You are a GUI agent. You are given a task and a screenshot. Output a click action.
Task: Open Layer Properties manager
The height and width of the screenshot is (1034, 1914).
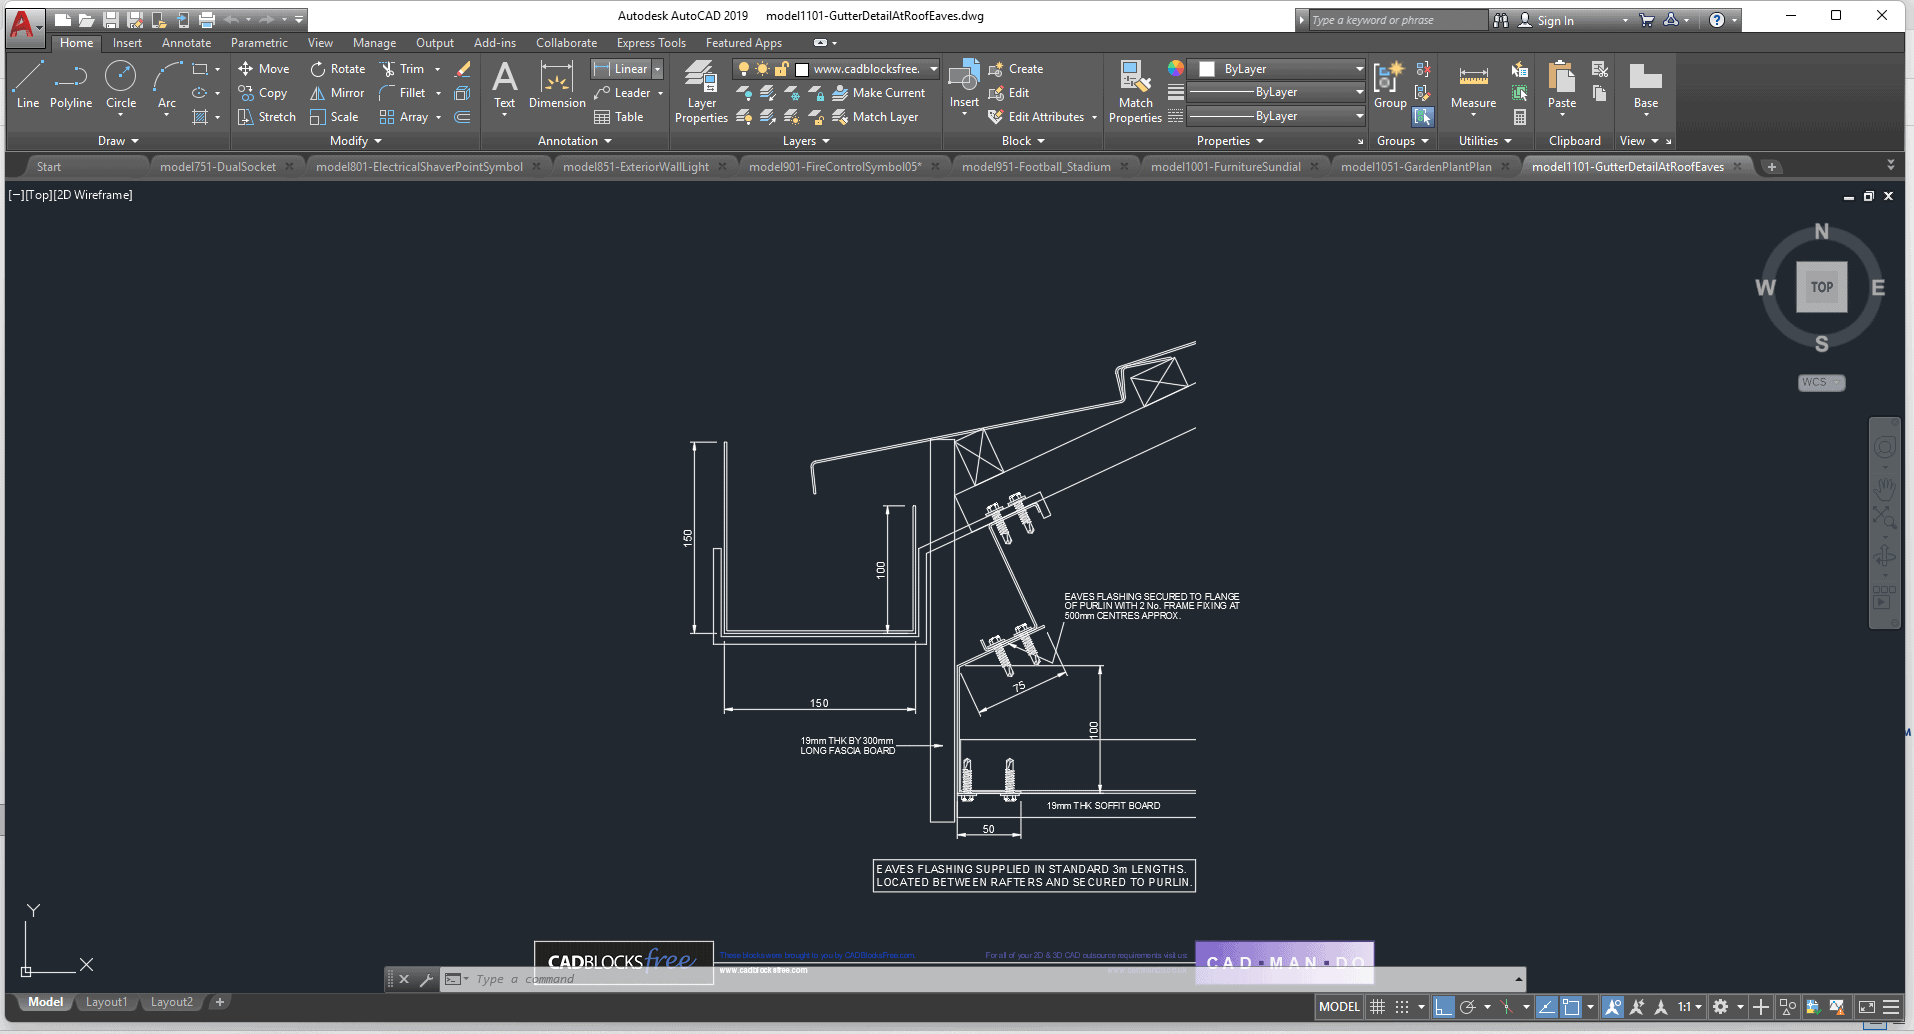point(701,91)
